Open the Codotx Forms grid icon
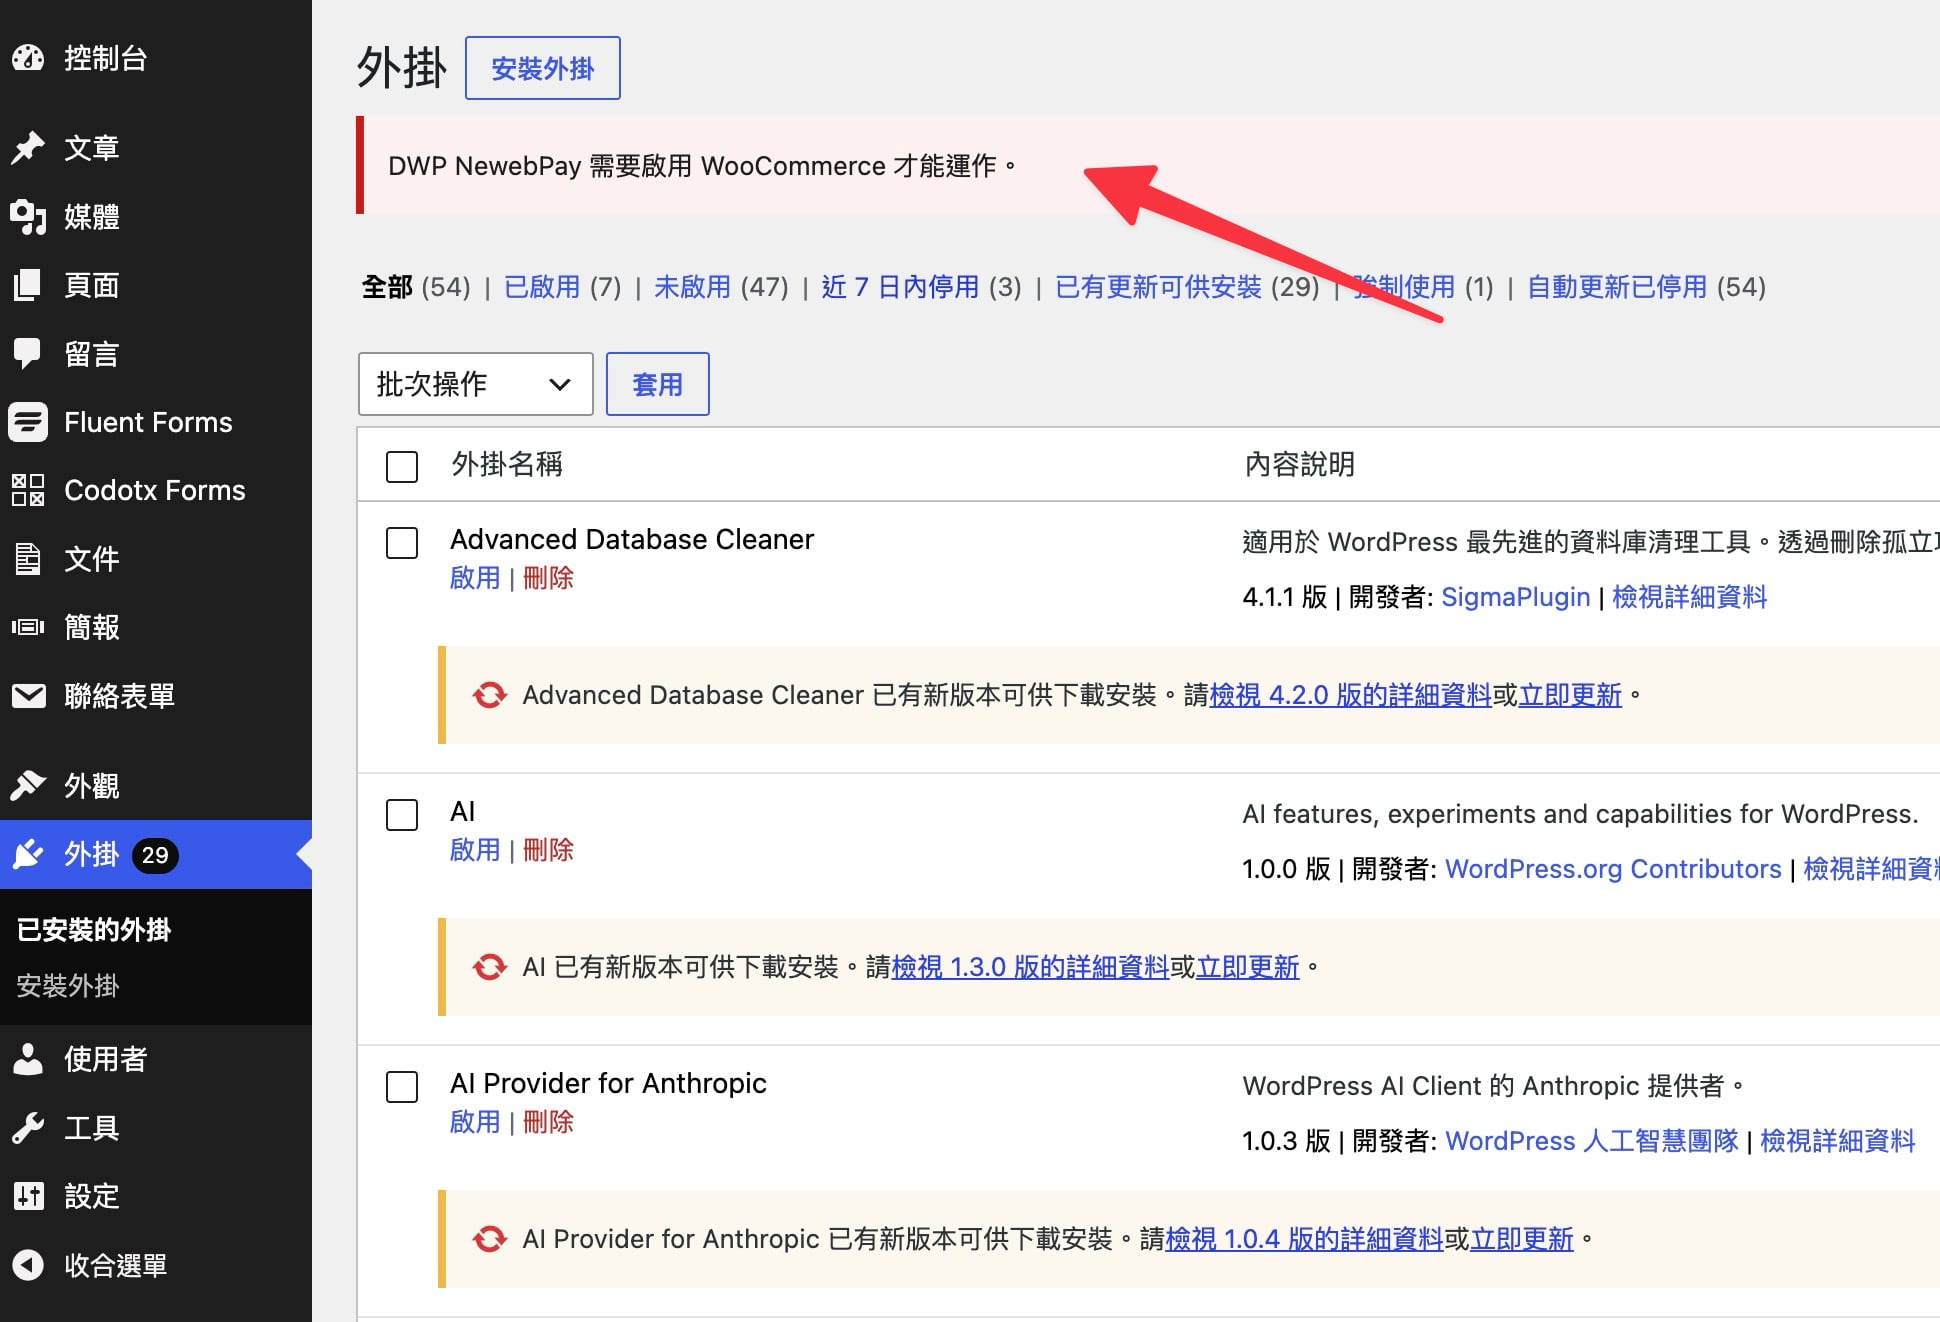The image size is (1940, 1322). [x=28, y=490]
